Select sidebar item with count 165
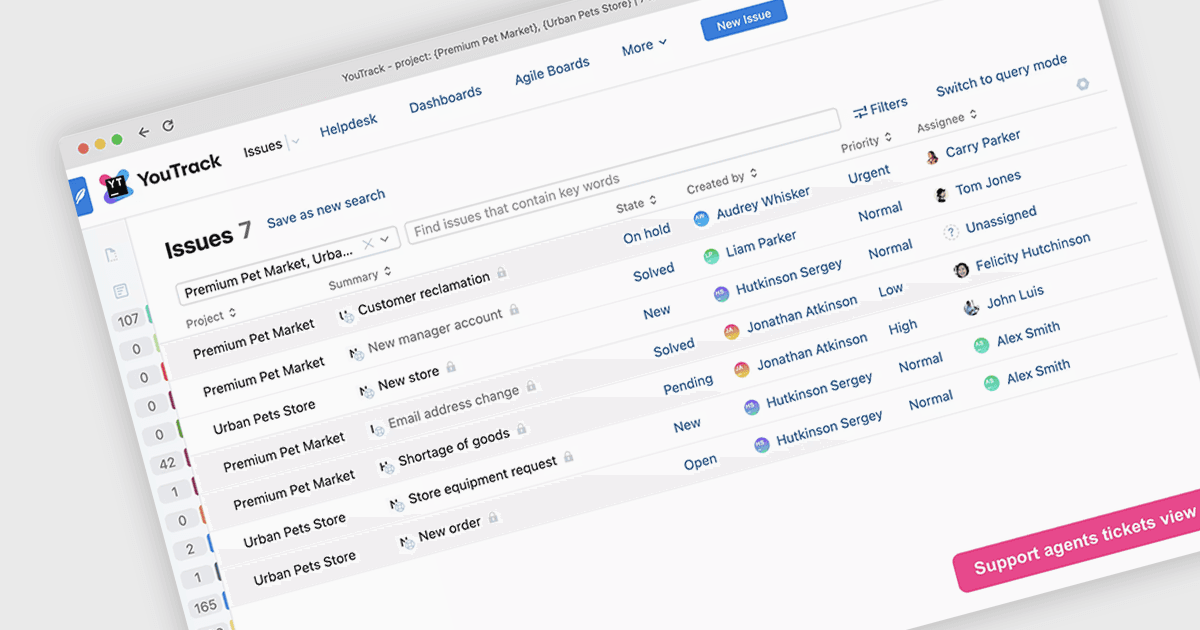 (x=205, y=606)
